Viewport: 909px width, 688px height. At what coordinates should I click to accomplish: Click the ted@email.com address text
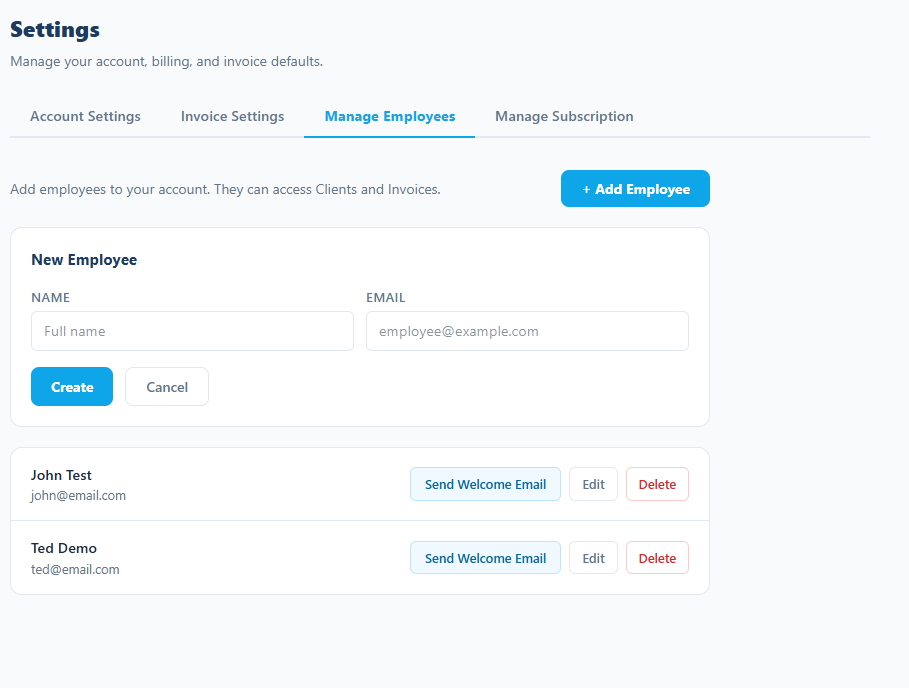(75, 569)
